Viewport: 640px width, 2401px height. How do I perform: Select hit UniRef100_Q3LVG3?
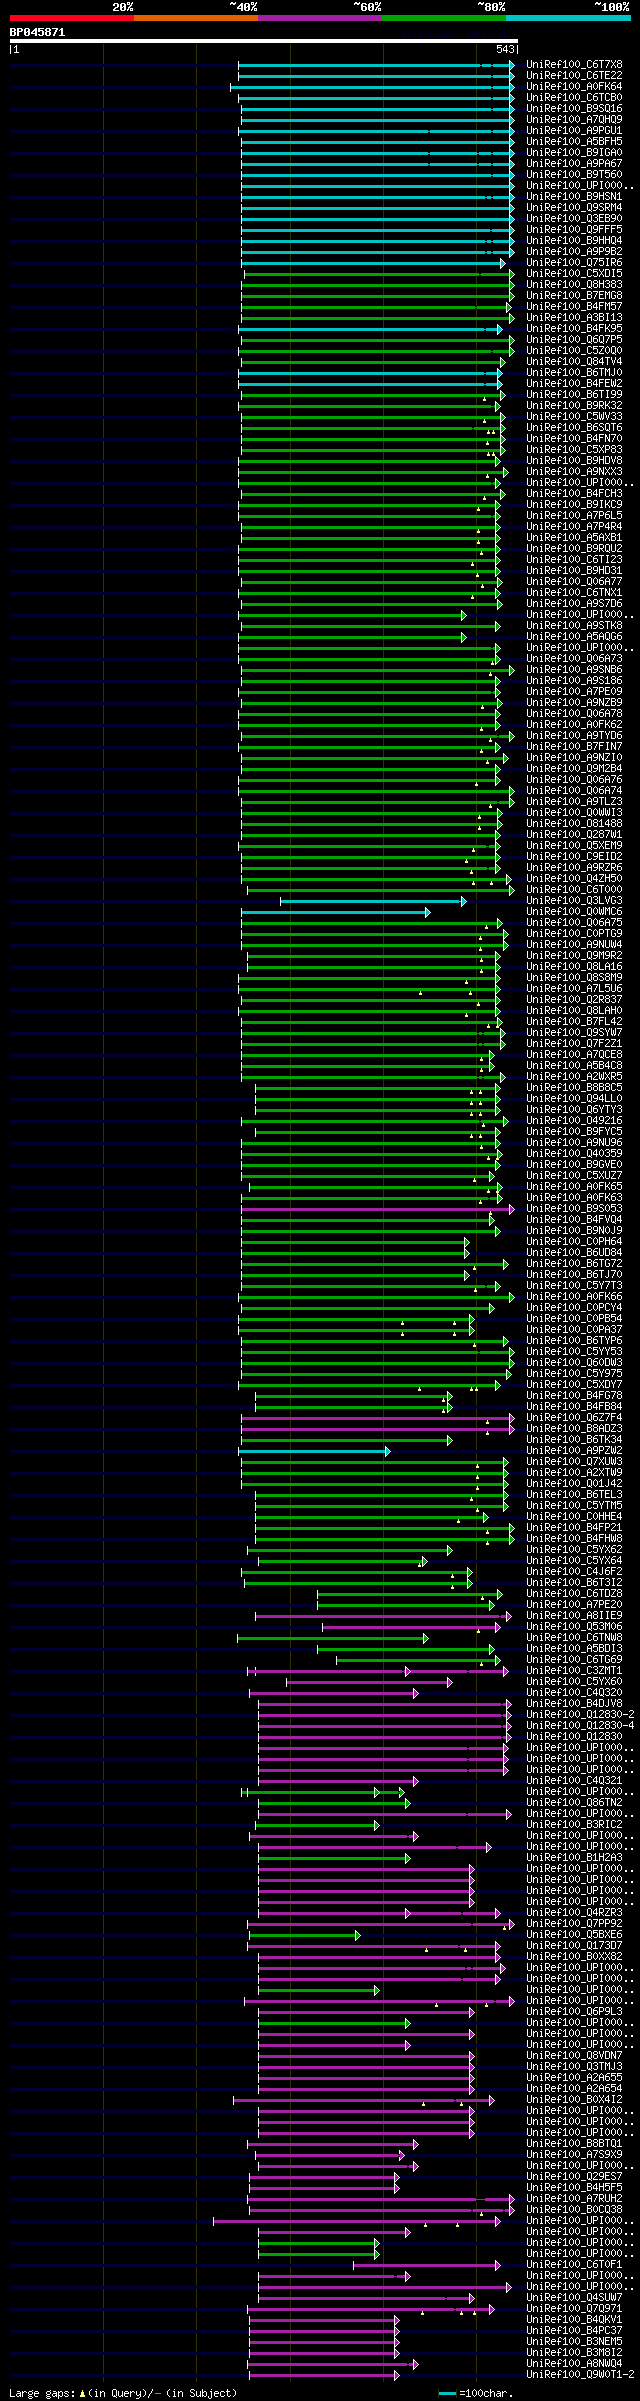point(574,900)
